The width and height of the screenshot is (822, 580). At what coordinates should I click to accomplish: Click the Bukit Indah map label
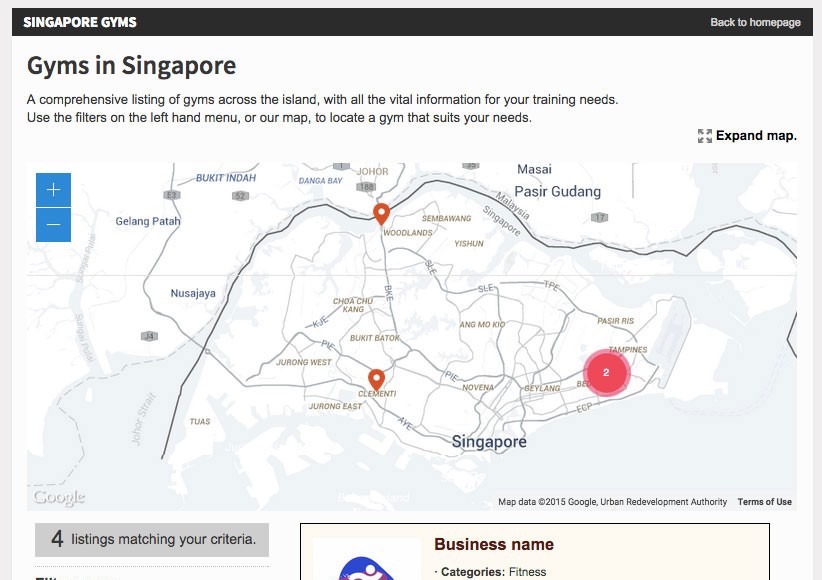(226, 178)
